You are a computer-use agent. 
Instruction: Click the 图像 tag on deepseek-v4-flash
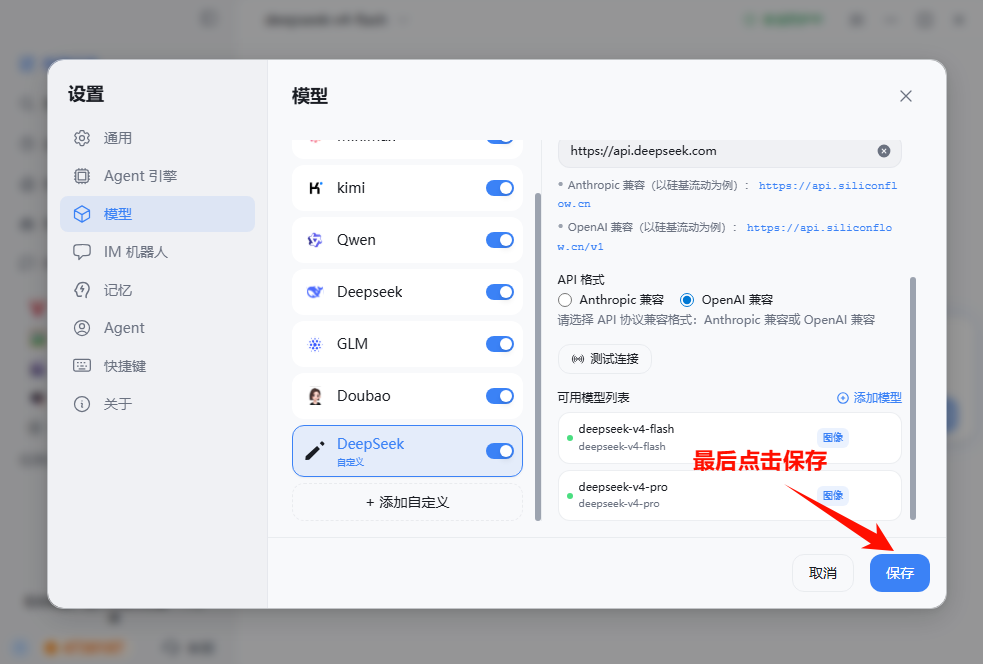833,438
